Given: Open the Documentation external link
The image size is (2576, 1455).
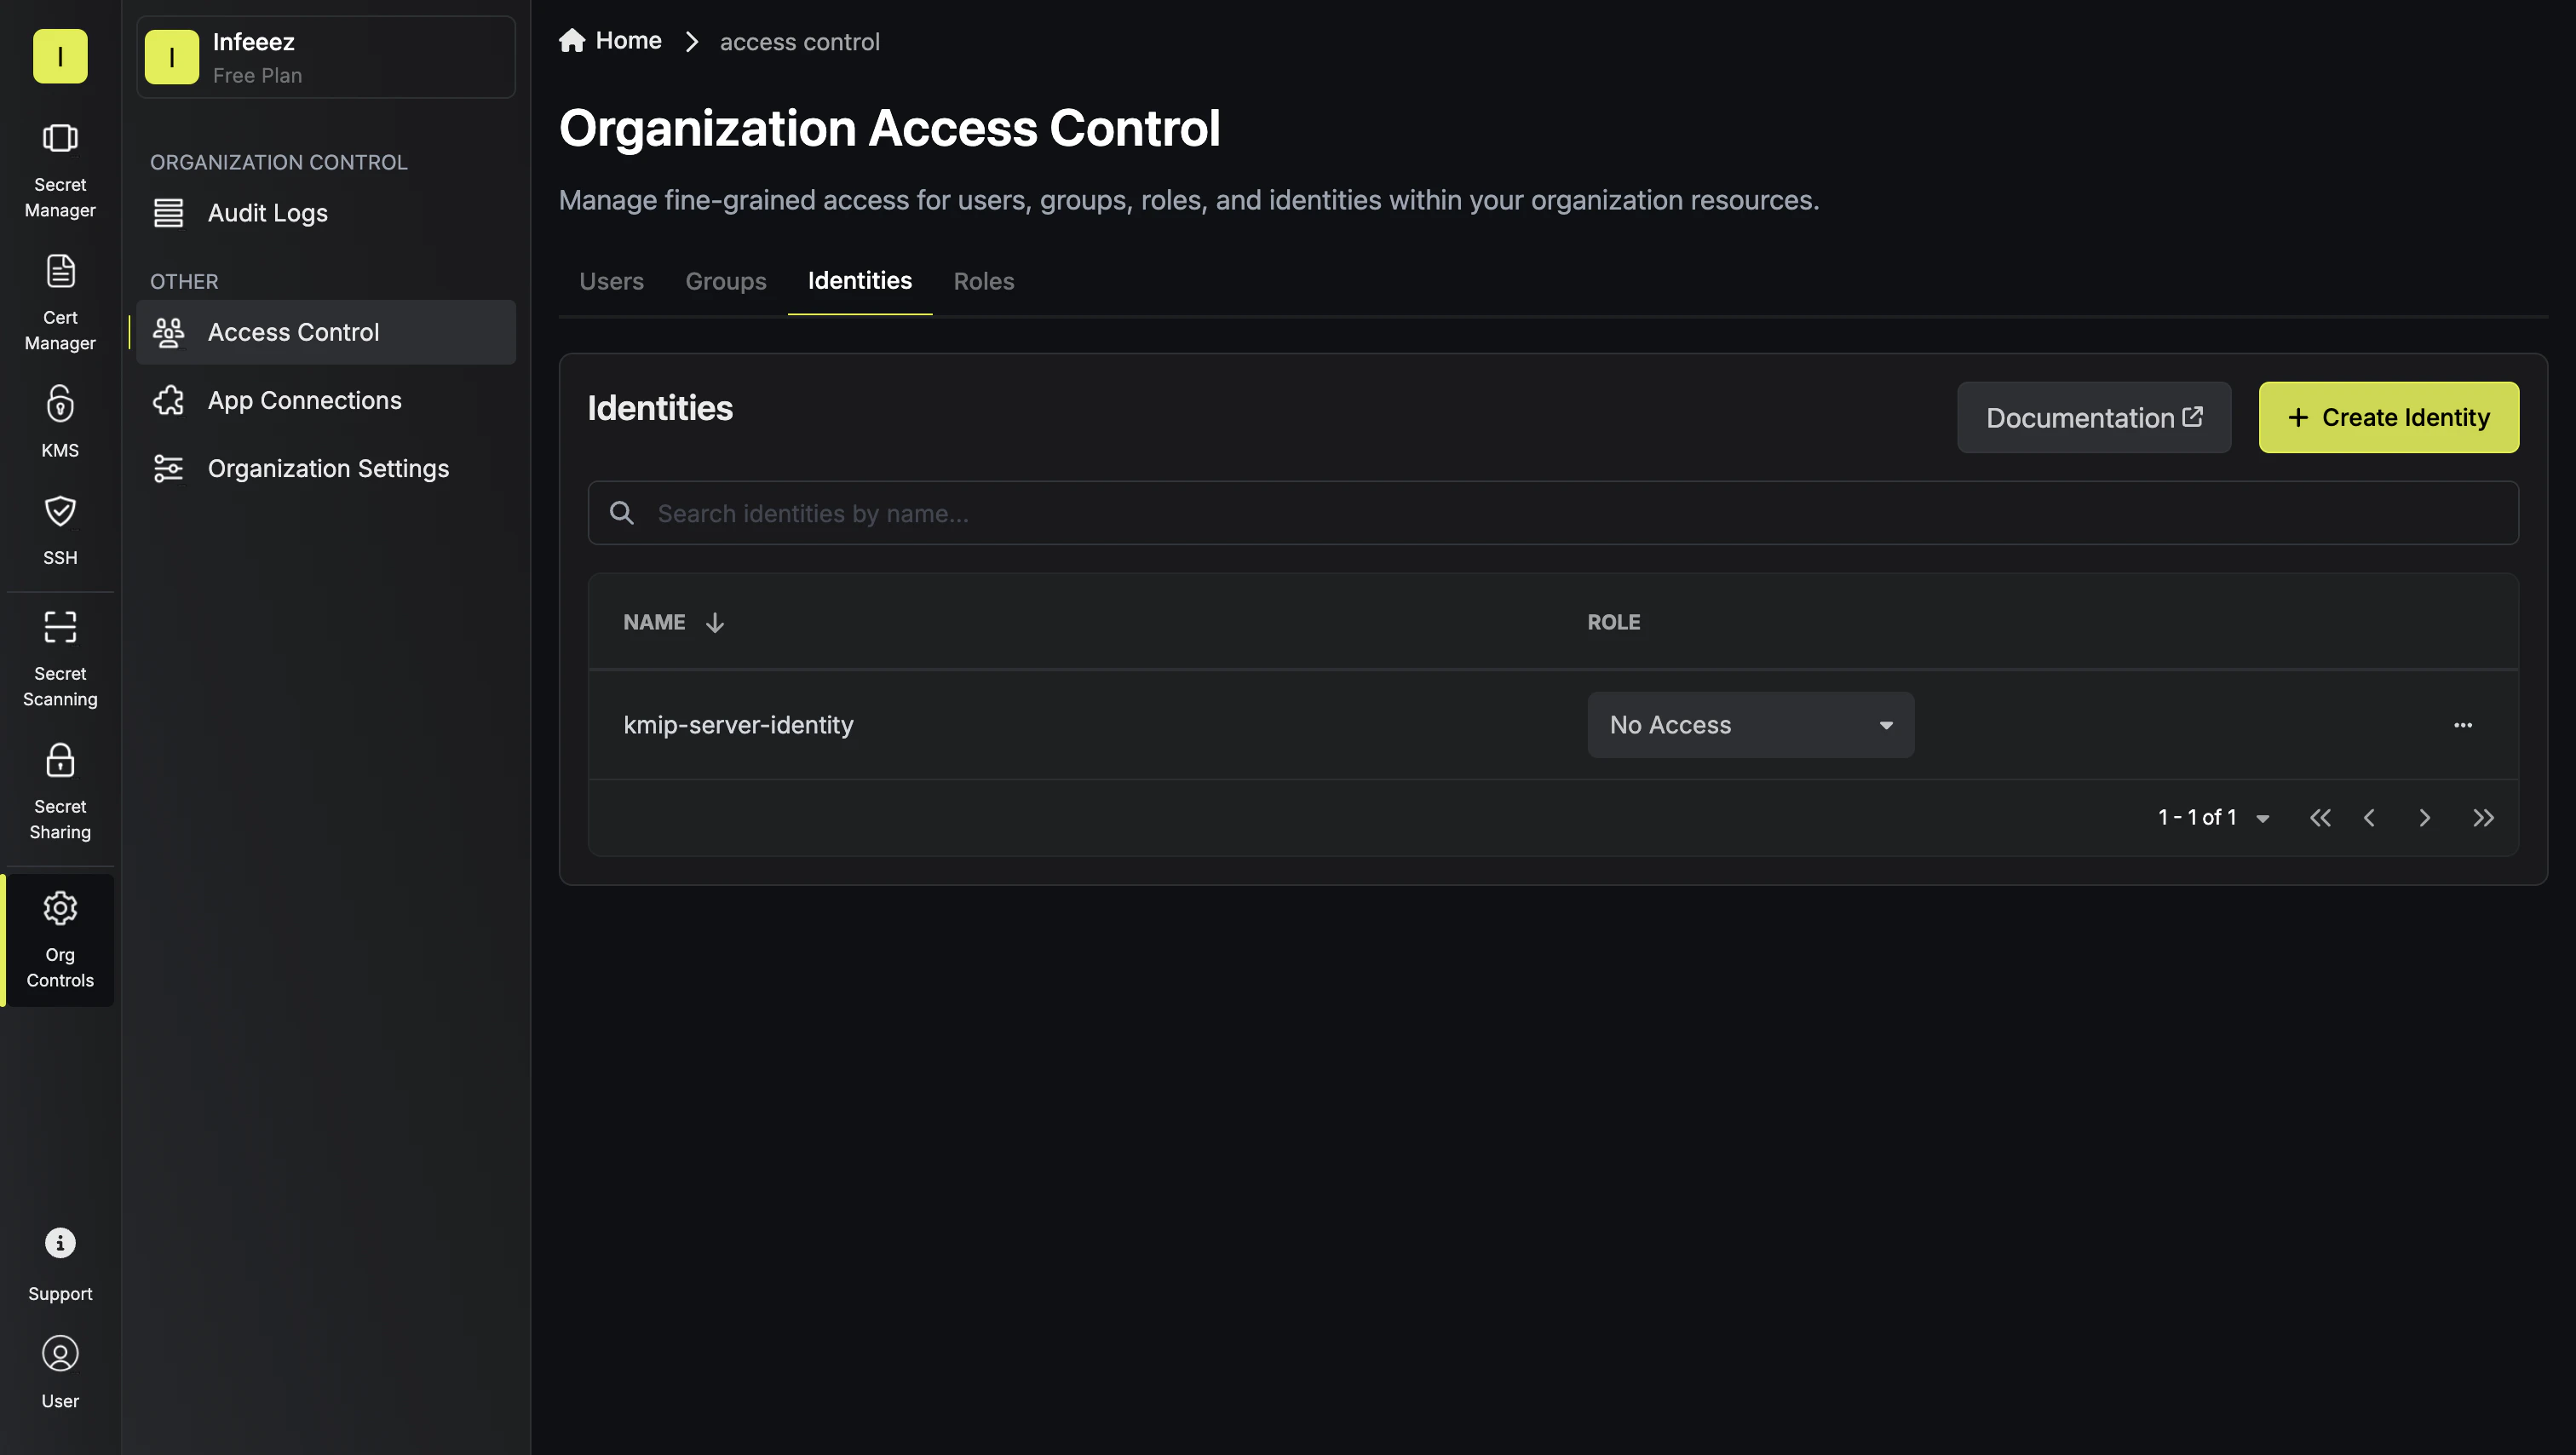Looking at the screenshot, I should (x=2094, y=417).
